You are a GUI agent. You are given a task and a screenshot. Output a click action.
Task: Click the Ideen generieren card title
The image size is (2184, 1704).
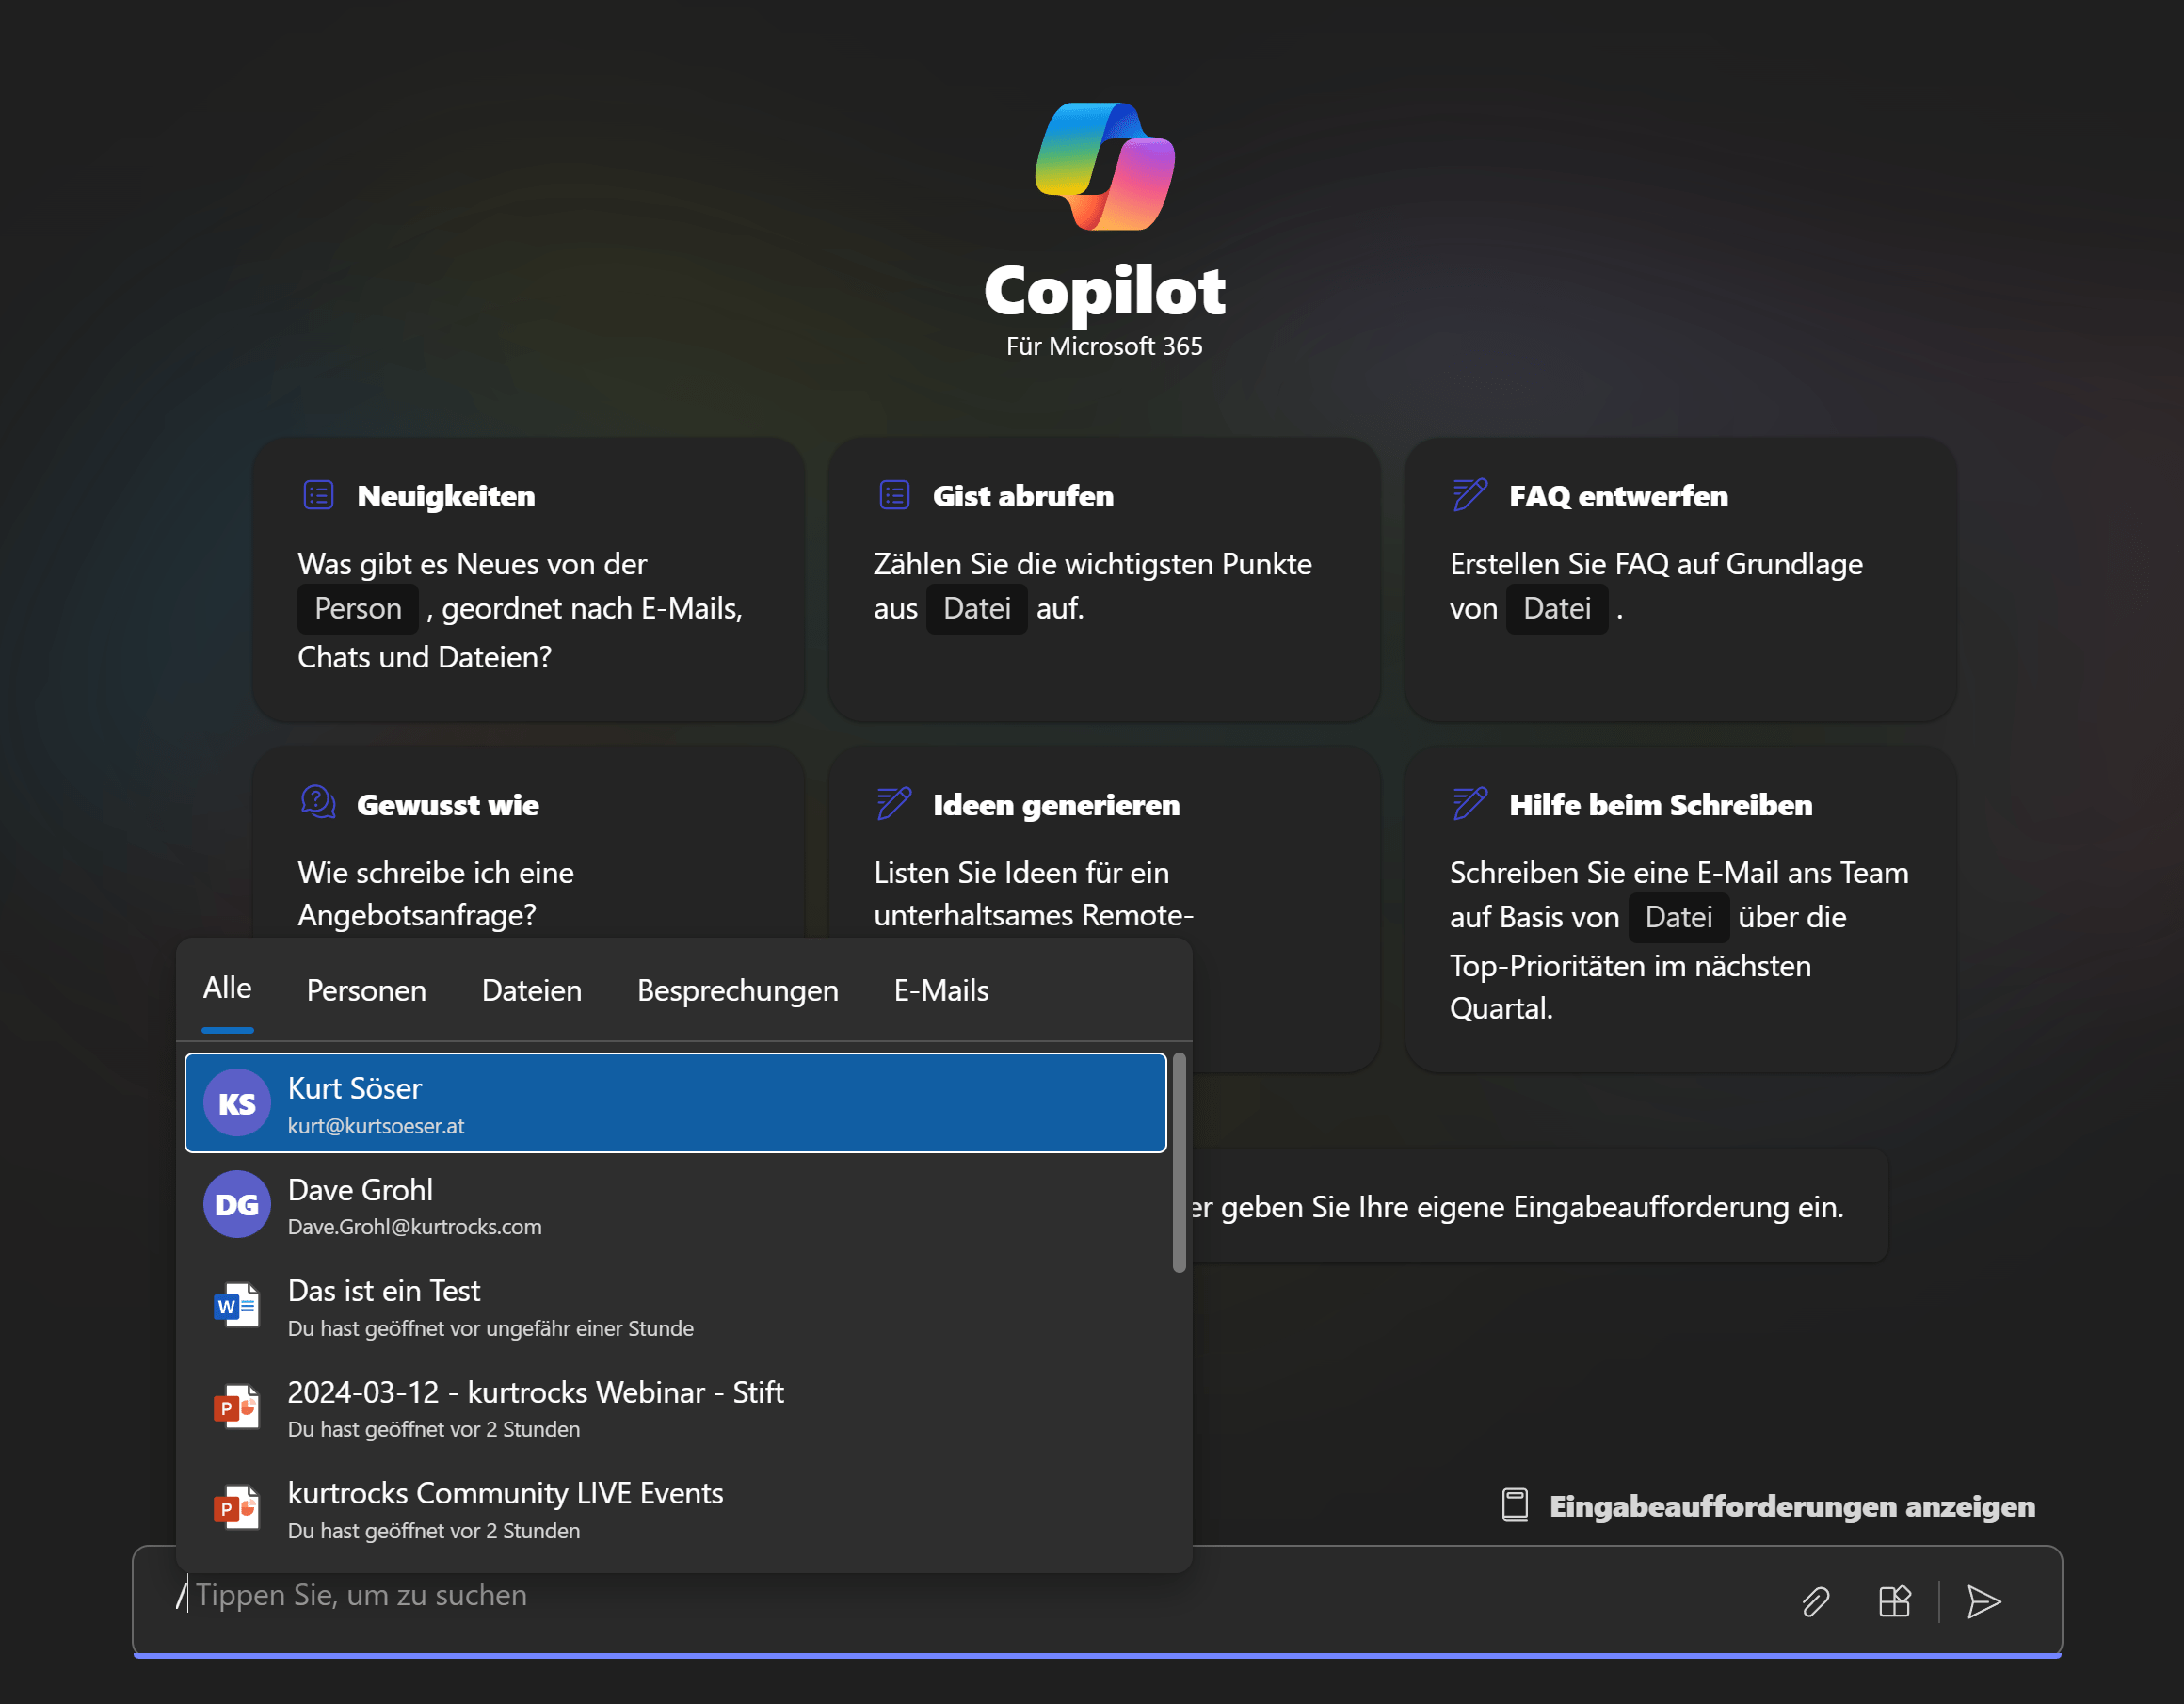point(1056,804)
